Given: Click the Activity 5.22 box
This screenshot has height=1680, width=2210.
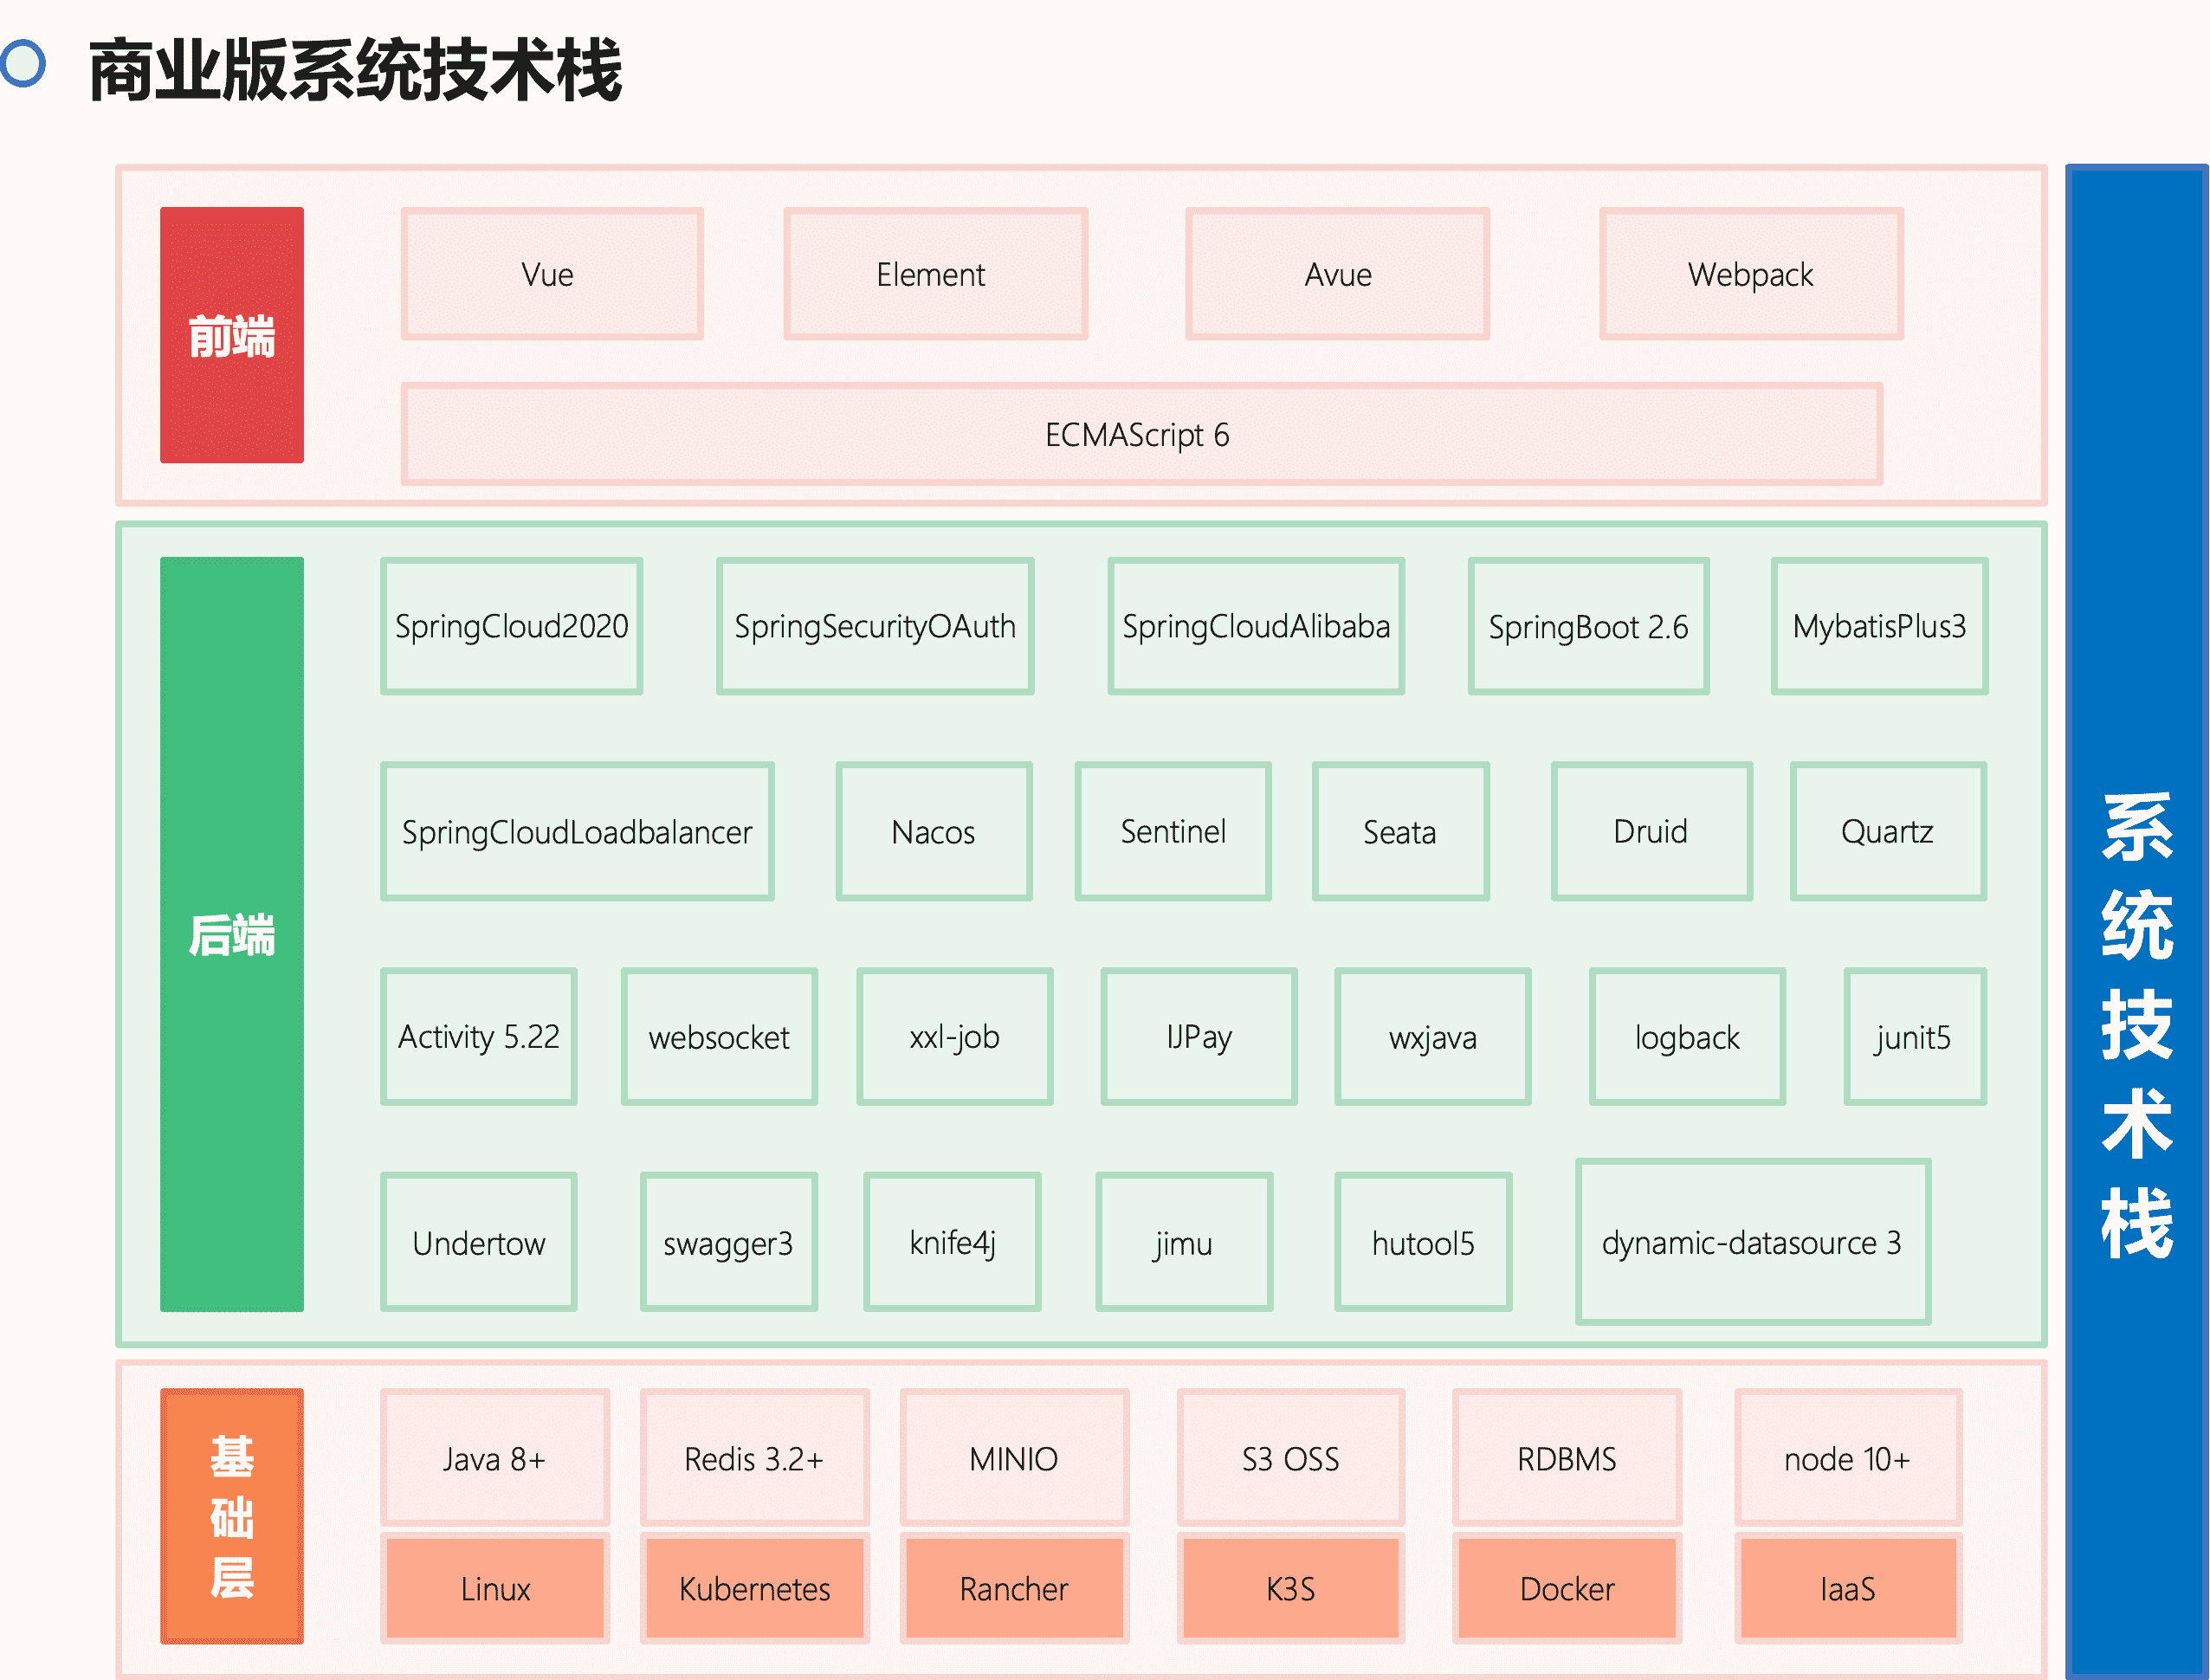Looking at the screenshot, I should [478, 1036].
